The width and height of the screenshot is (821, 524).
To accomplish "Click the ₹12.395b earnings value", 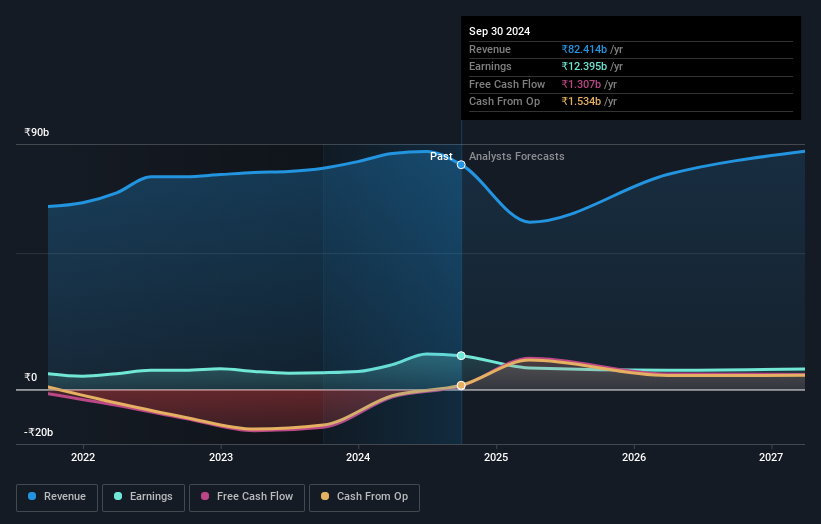I will [x=584, y=66].
